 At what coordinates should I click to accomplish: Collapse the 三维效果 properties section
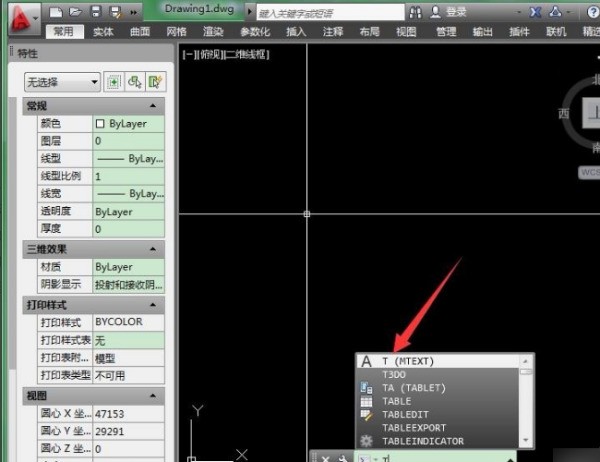point(153,249)
